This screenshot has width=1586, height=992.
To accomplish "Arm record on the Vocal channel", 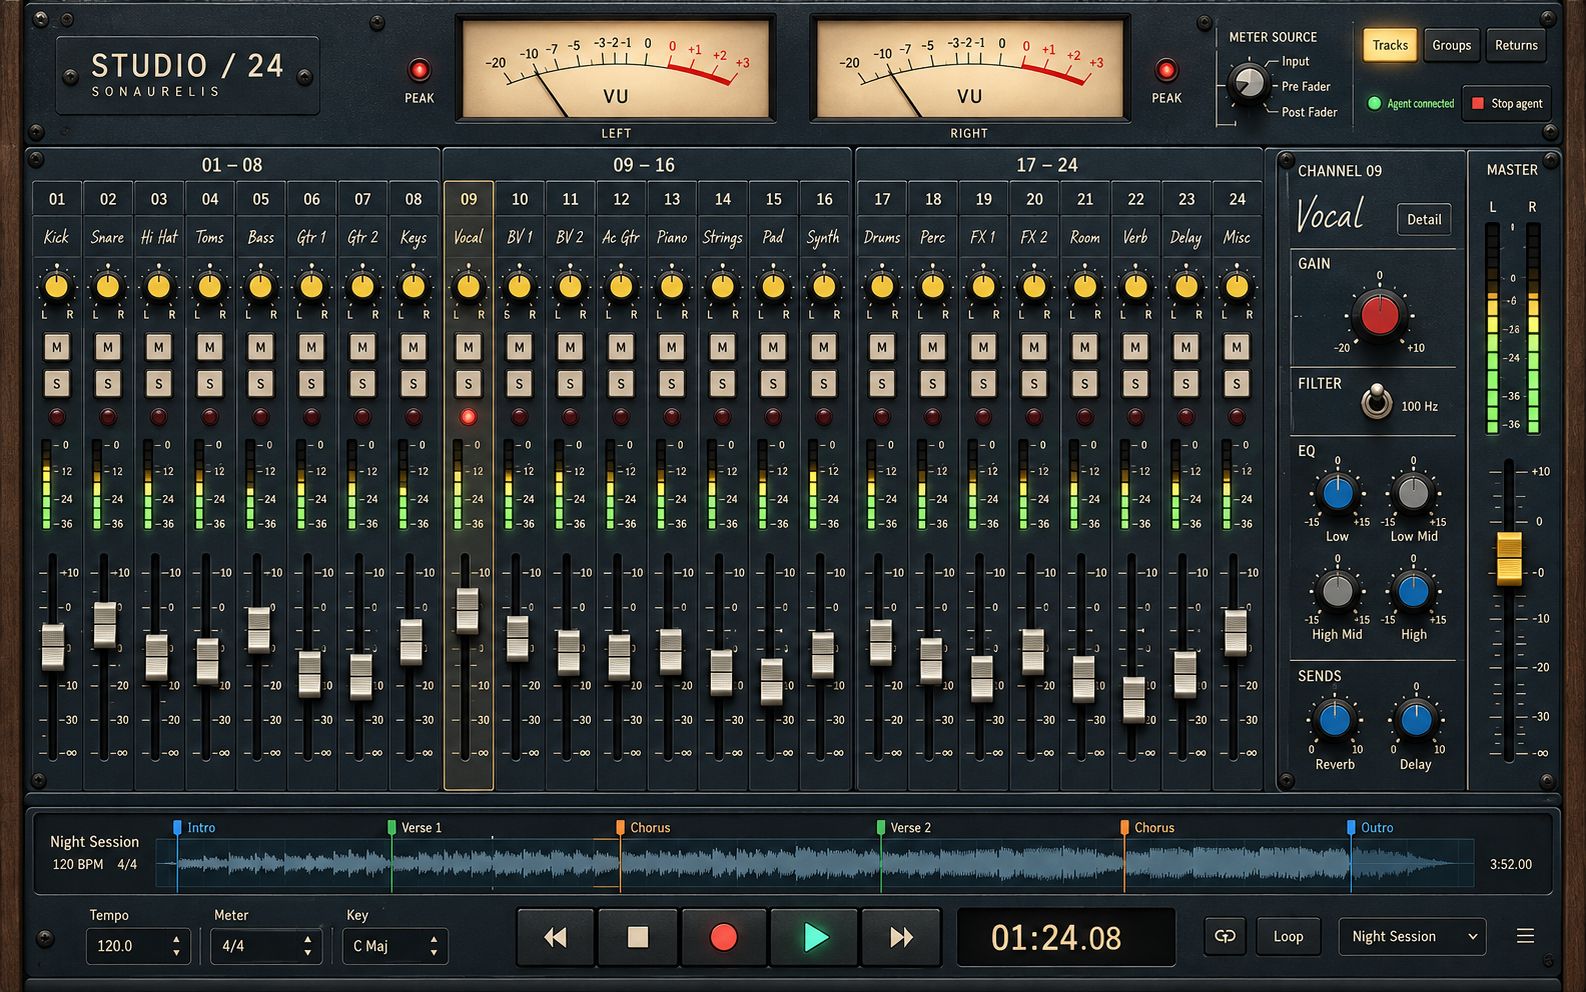I will coord(468,417).
